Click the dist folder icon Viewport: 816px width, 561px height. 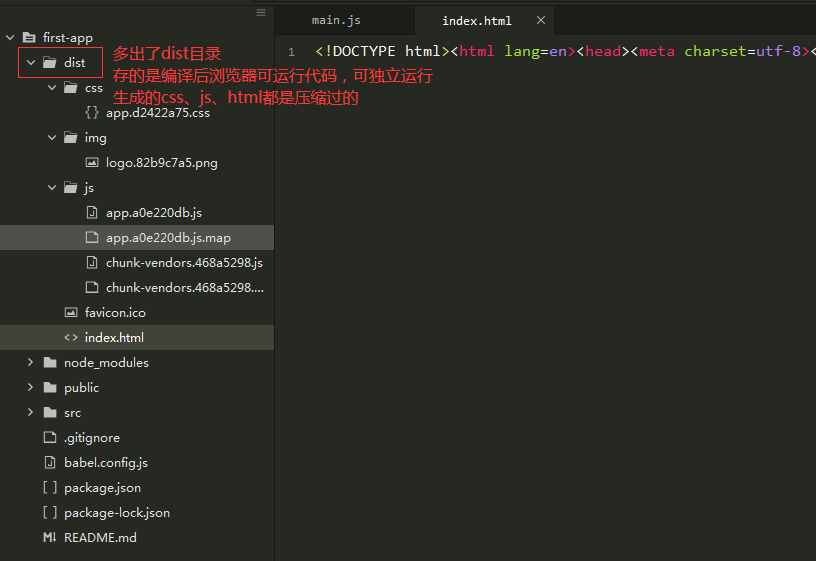[50, 62]
